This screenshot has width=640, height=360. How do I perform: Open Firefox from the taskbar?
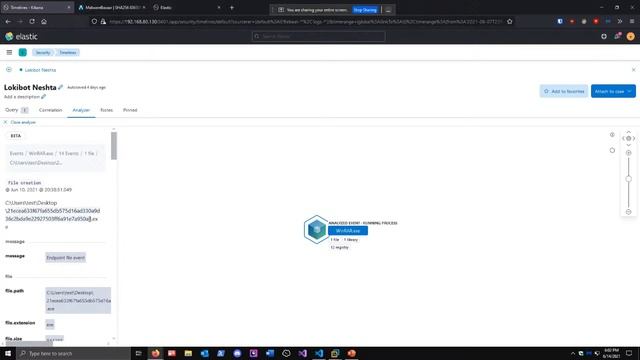coord(156,353)
